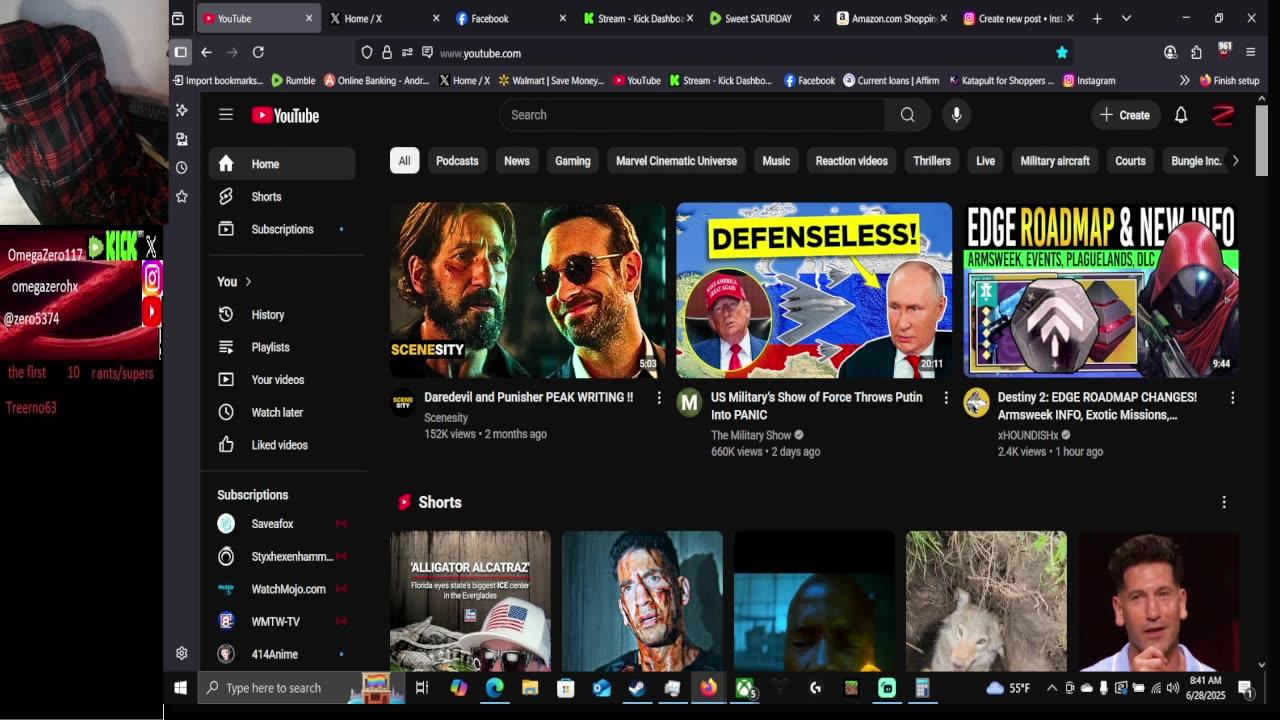Viewport: 1280px width, 720px height.
Task: Open the YouTube guide hamburger menu
Action: click(226, 115)
